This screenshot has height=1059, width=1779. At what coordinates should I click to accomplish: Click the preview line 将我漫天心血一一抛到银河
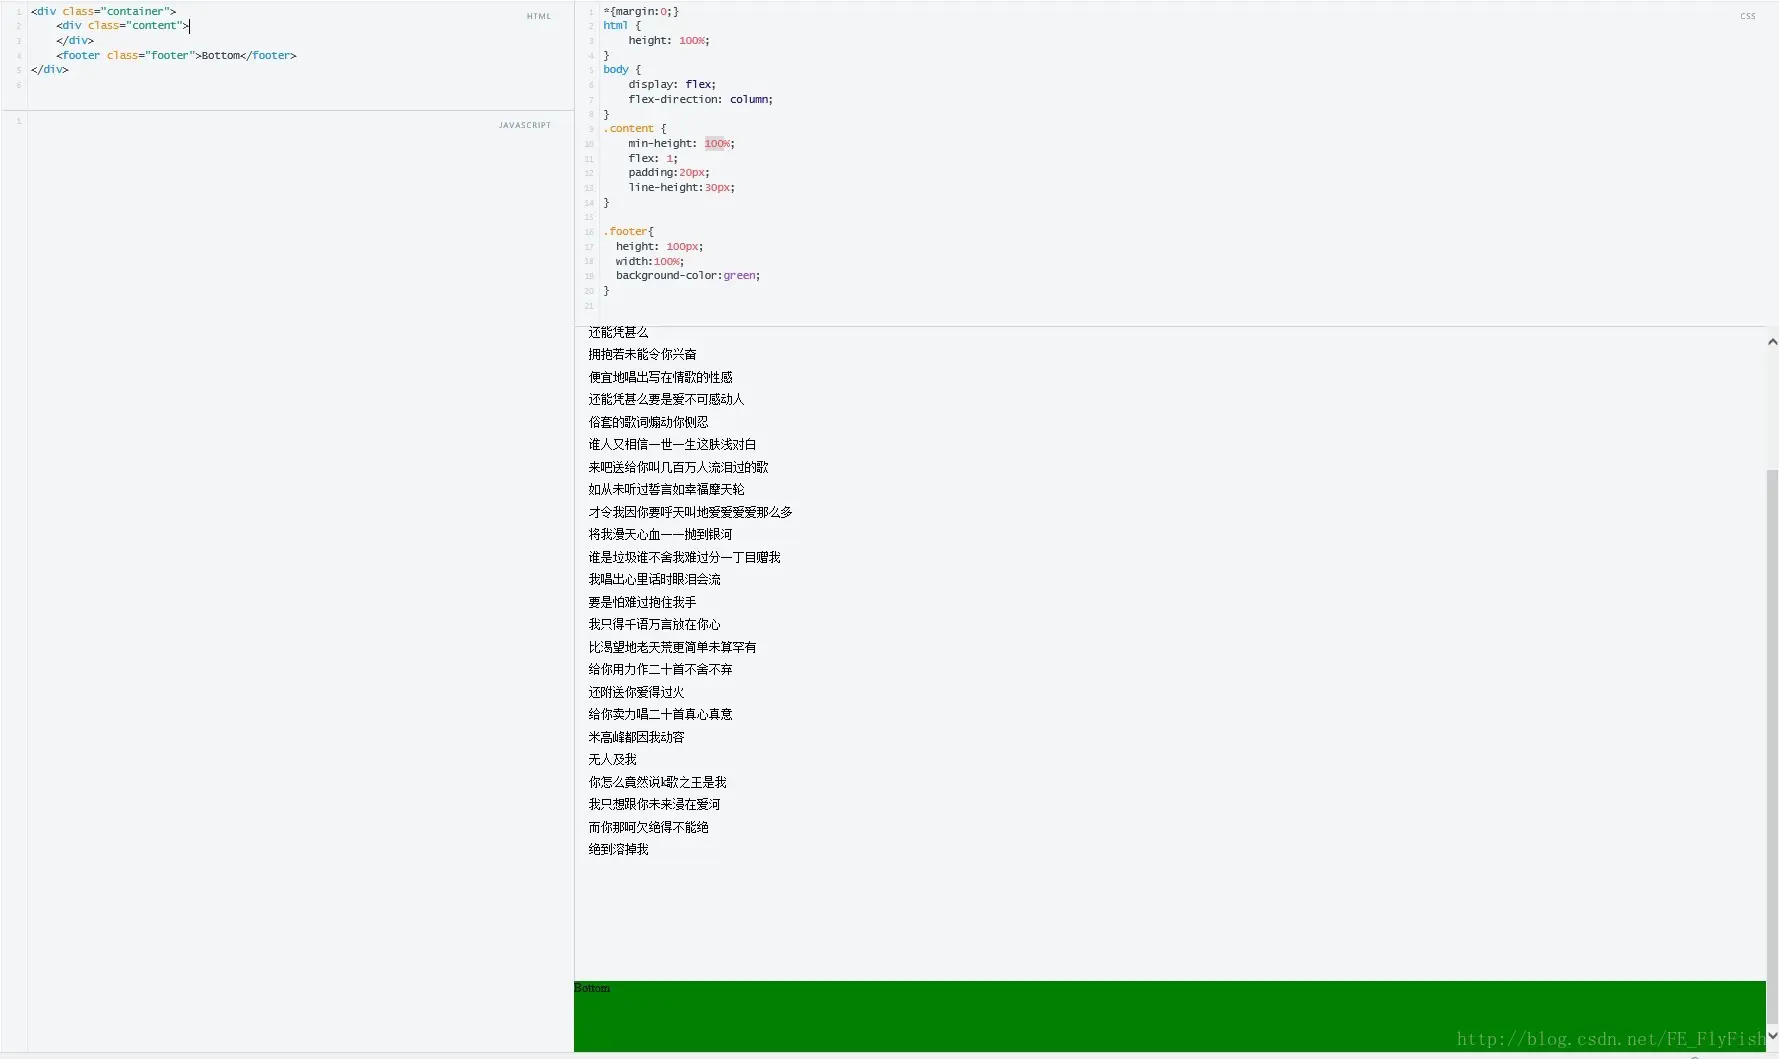click(x=660, y=534)
